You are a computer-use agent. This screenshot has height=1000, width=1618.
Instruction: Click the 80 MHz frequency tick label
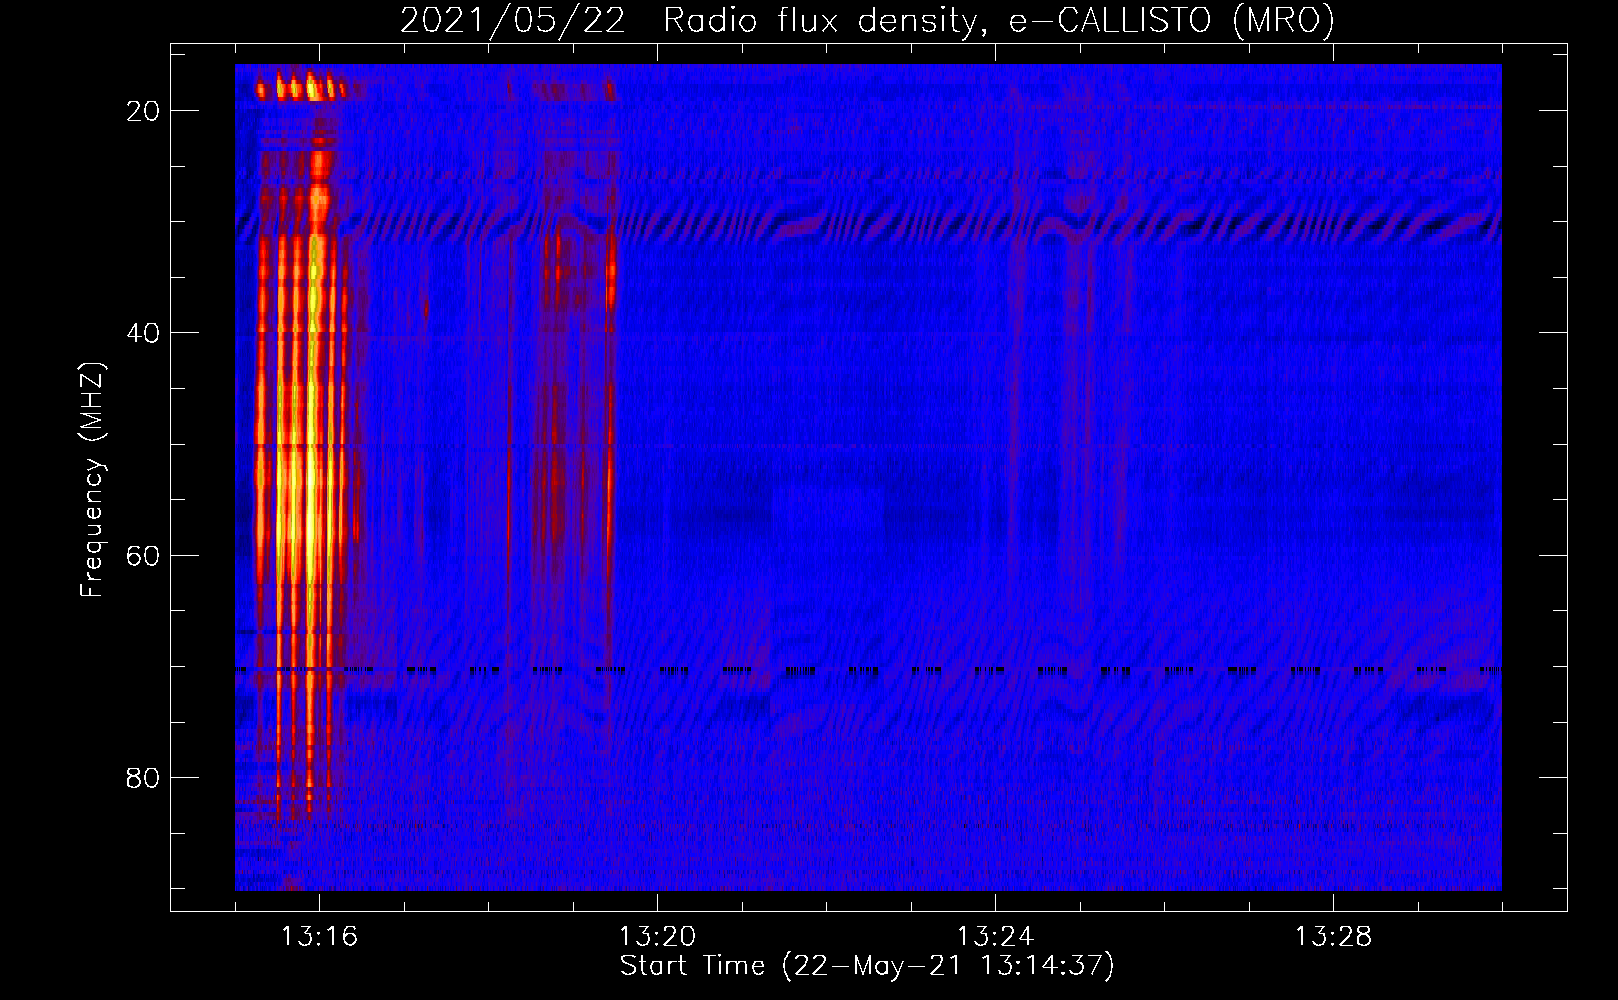tap(143, 778)
